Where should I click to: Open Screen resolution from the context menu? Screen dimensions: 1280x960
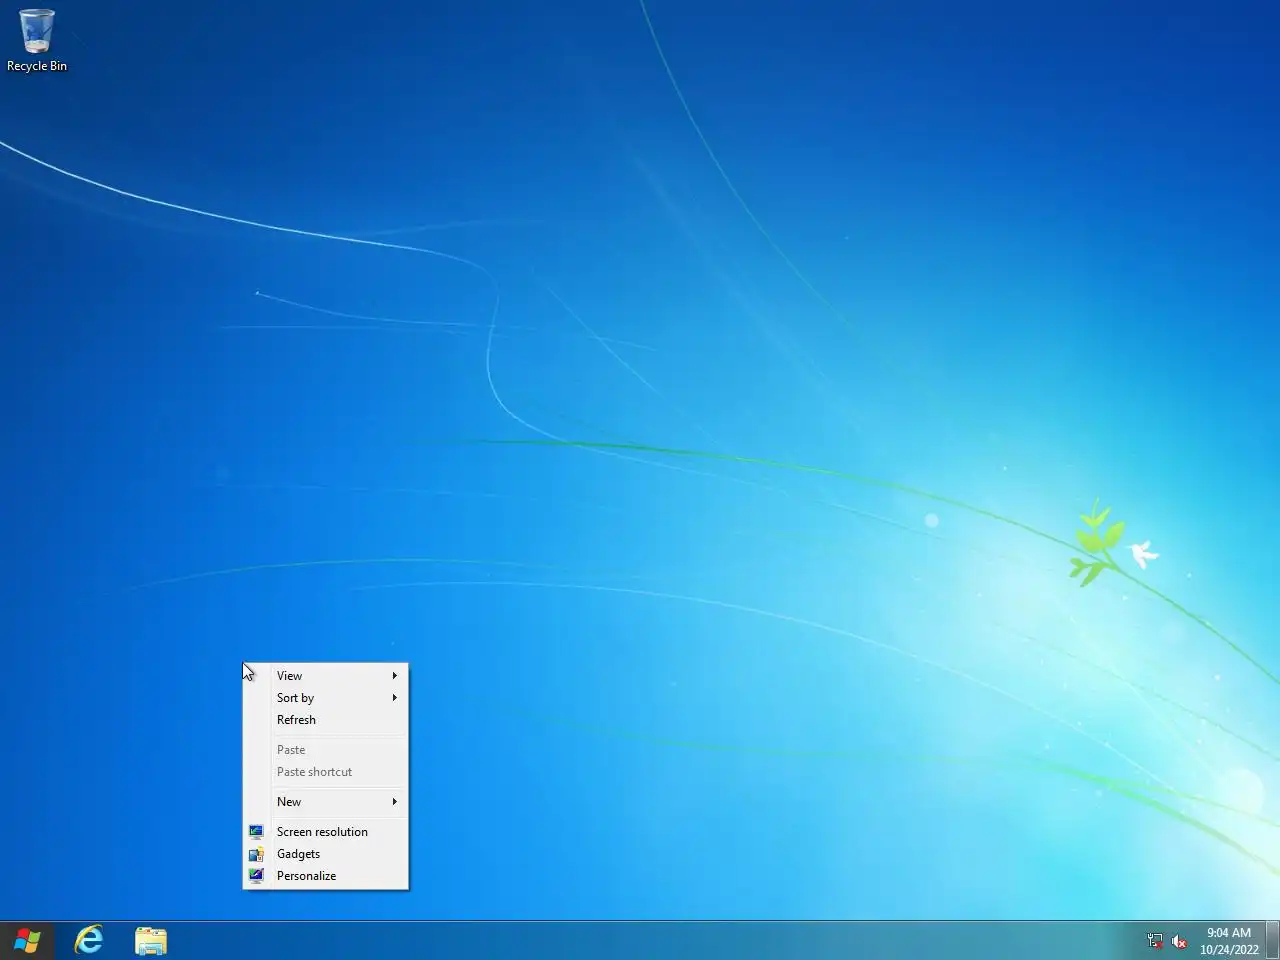coord(326,832)
